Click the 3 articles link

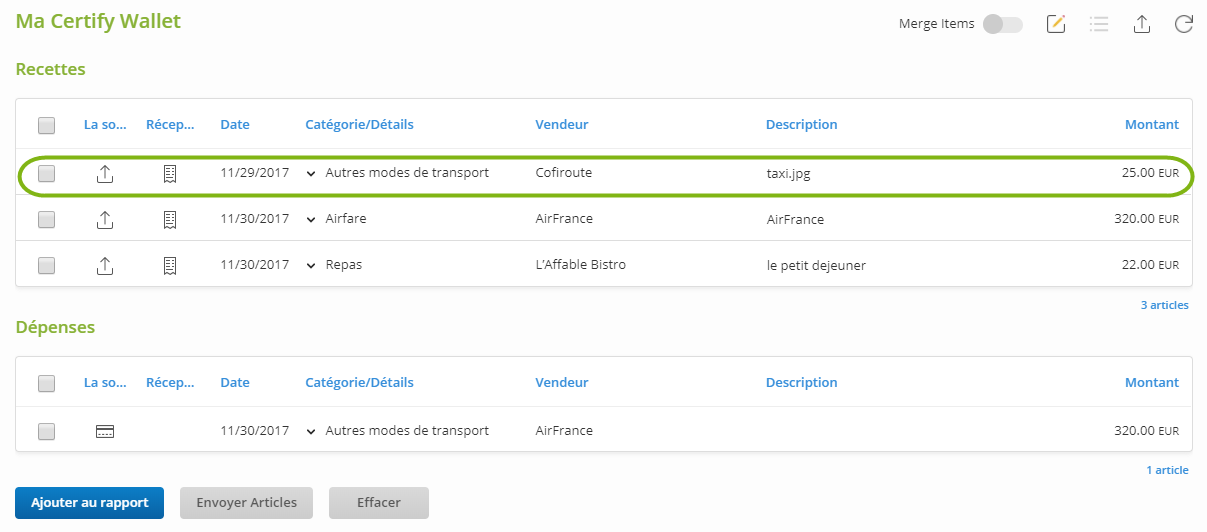(x=1164, y=305)
